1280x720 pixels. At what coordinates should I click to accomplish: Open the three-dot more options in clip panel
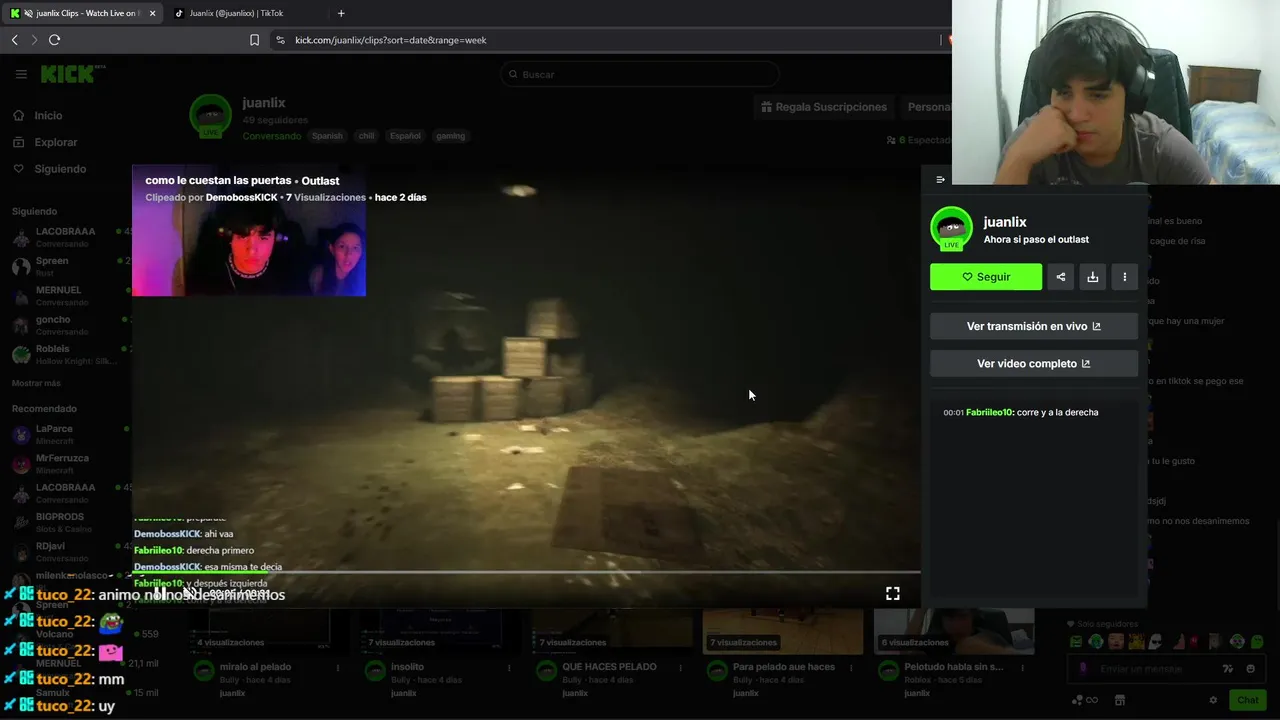click(1125, 277)
